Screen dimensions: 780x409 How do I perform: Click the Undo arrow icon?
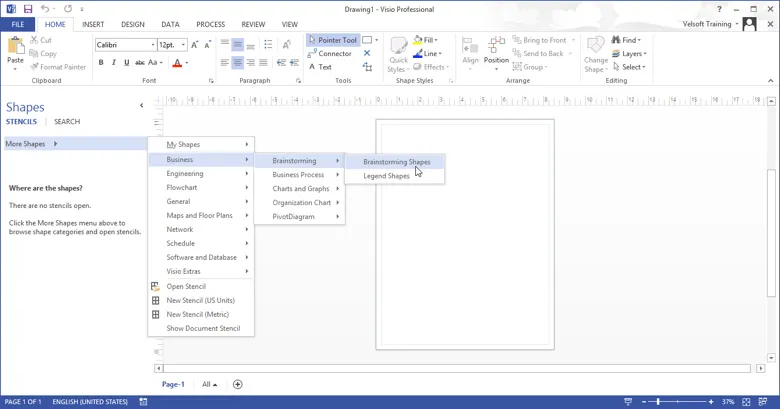point(45,9)
